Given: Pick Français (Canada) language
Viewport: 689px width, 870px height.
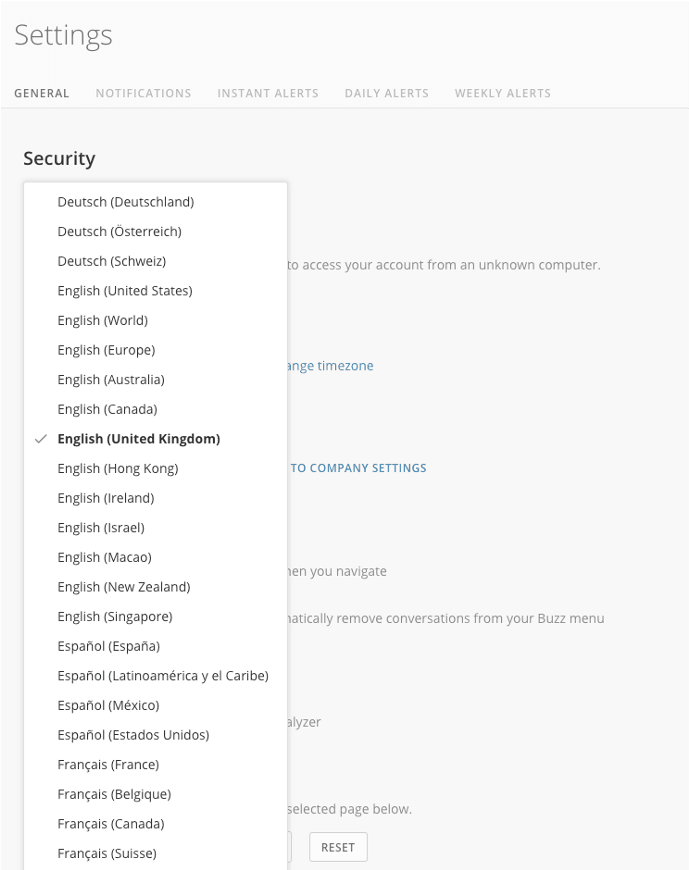Looking at the screenshot, I should (110, 824).
